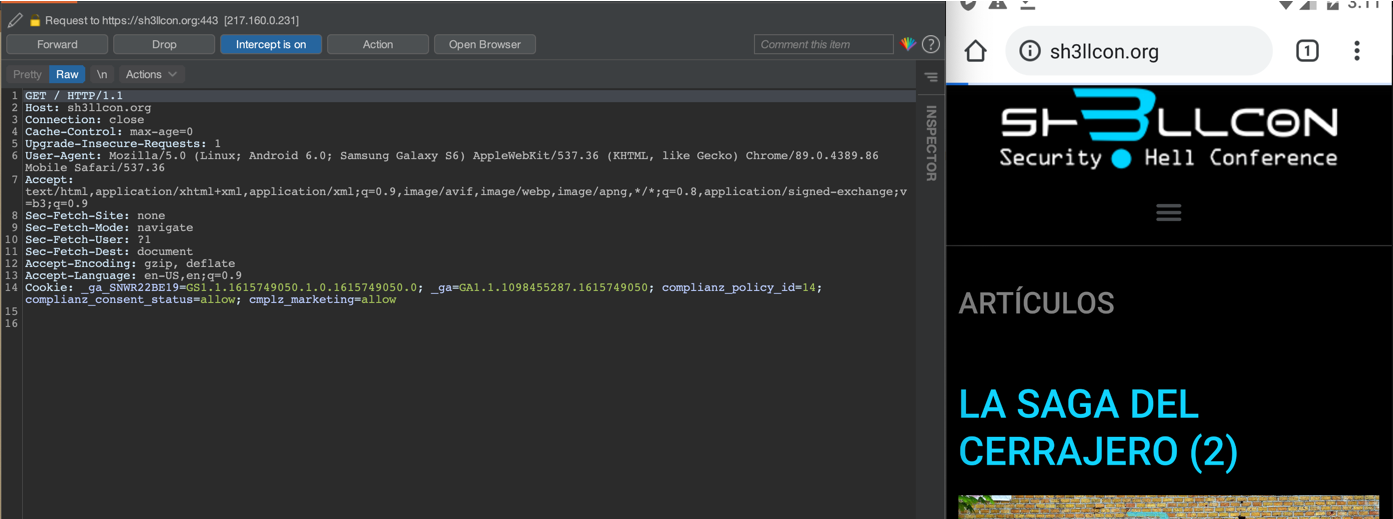Click the Open Browser button

click(x=485, y=44)
